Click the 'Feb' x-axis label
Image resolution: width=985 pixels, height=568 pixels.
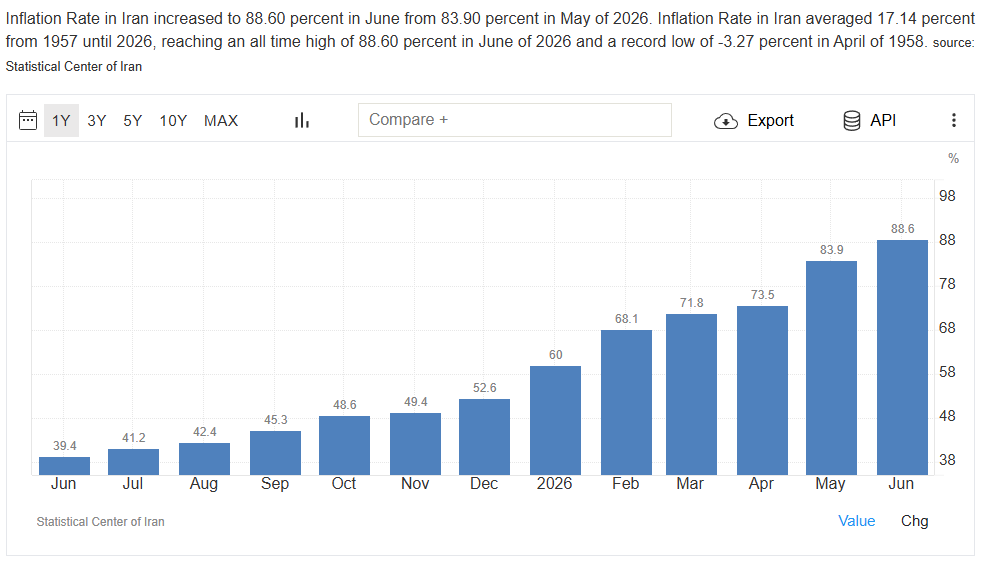click(x=626, y=484)
